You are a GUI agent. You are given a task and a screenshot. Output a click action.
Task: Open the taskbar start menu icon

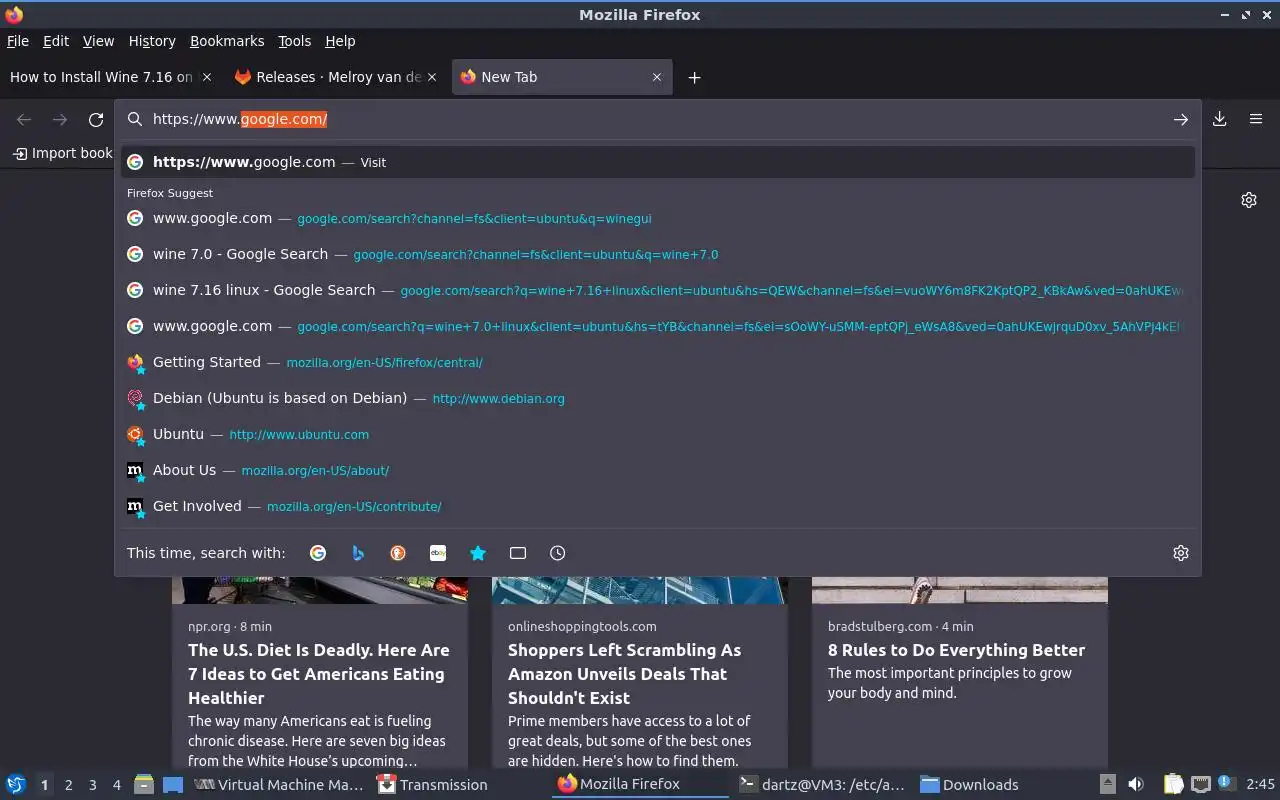coord(15,785)
